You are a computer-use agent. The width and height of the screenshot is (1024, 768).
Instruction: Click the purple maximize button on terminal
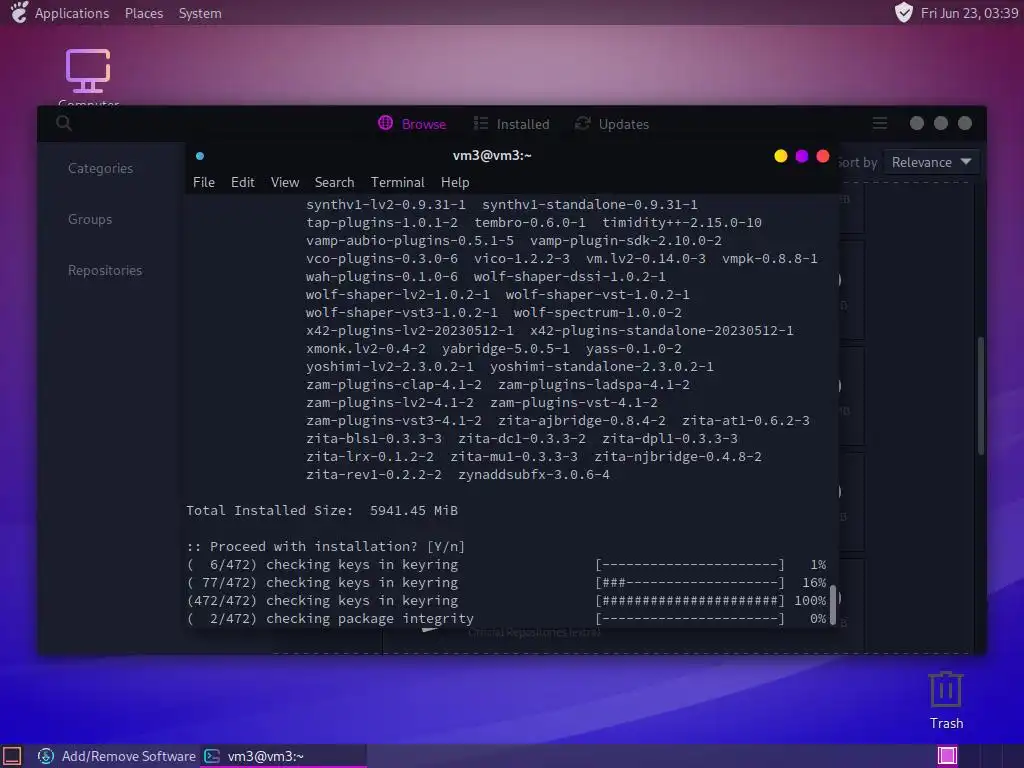point(802,156)
